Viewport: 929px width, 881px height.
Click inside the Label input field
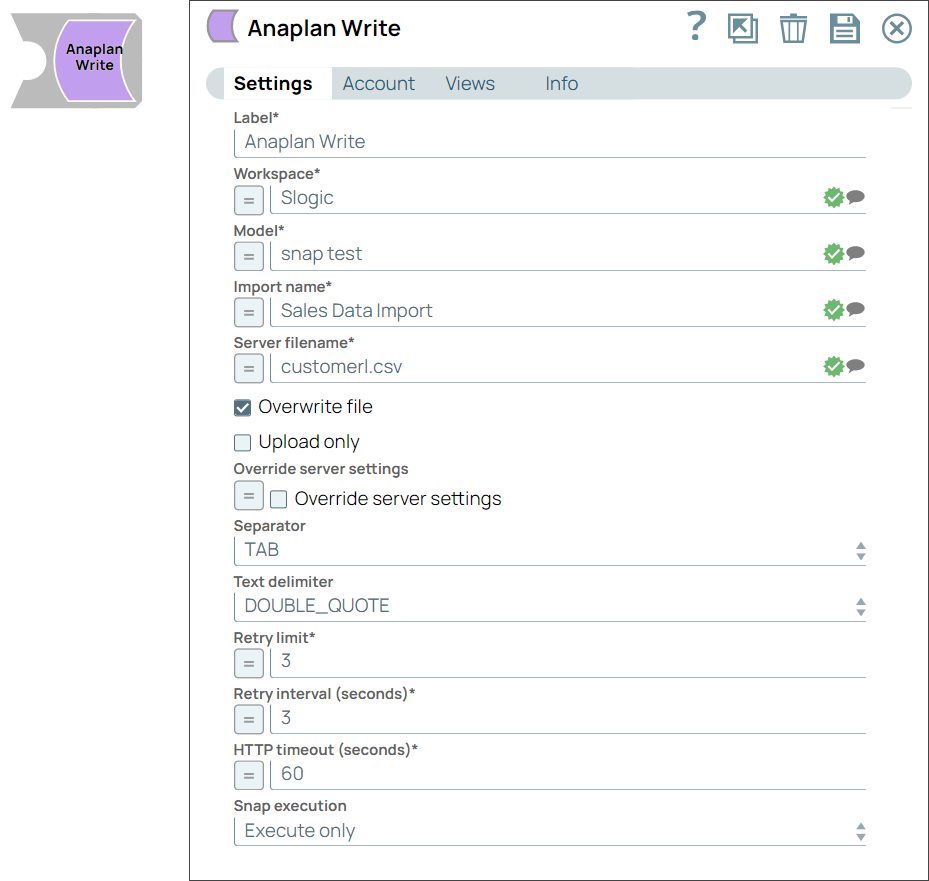pos(550,142)
